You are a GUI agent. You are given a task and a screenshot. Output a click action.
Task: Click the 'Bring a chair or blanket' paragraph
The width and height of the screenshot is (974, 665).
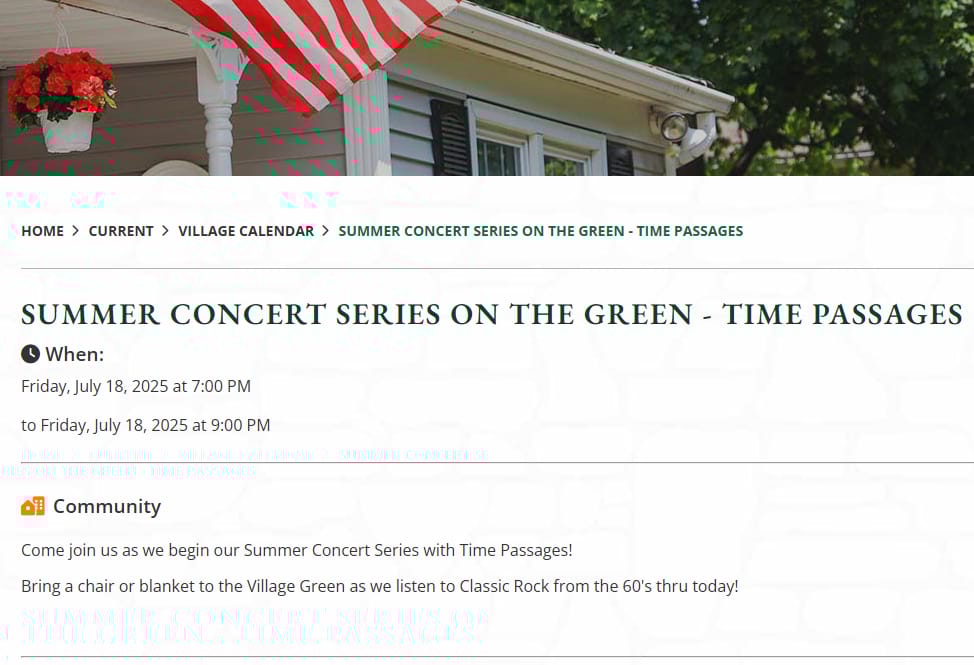pyautogui.click(x=380, y=586)
